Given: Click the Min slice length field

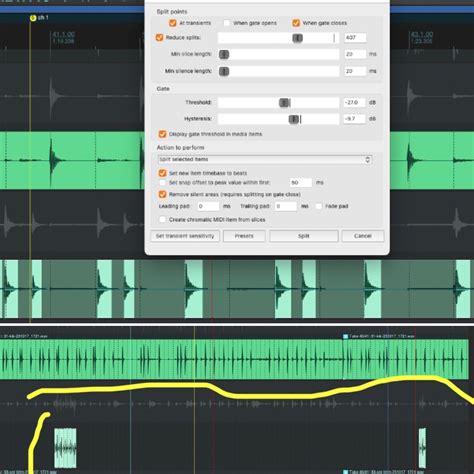Looking at the screenshot, I should point(355,54).
